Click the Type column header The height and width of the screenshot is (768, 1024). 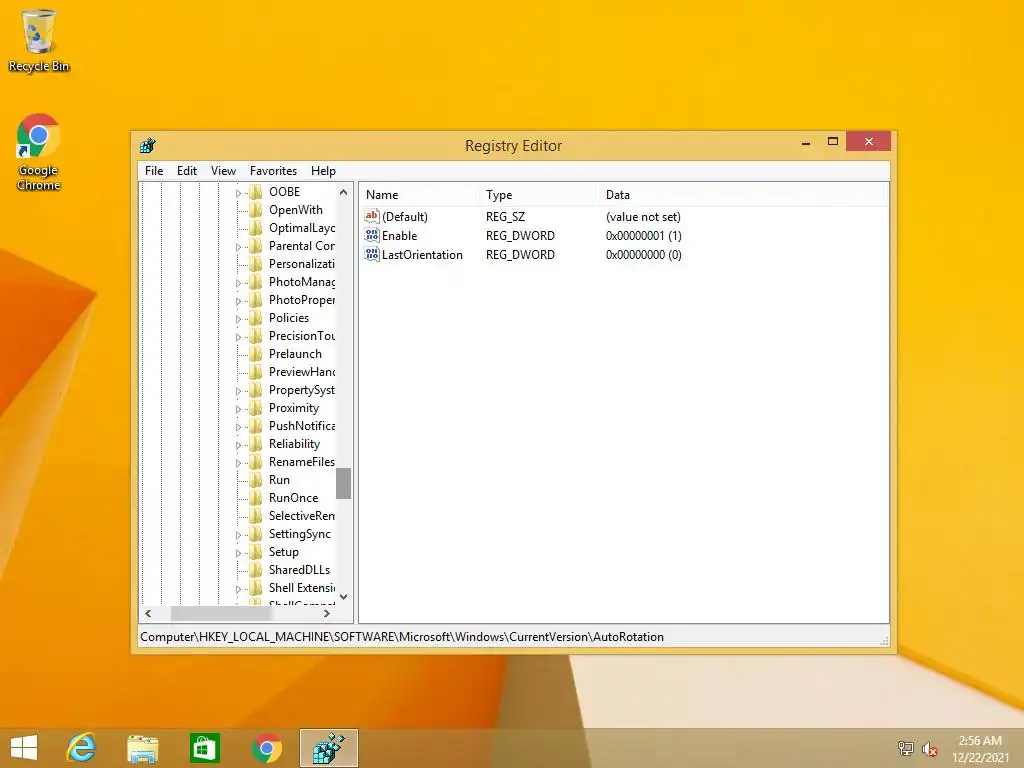point(539,195)
